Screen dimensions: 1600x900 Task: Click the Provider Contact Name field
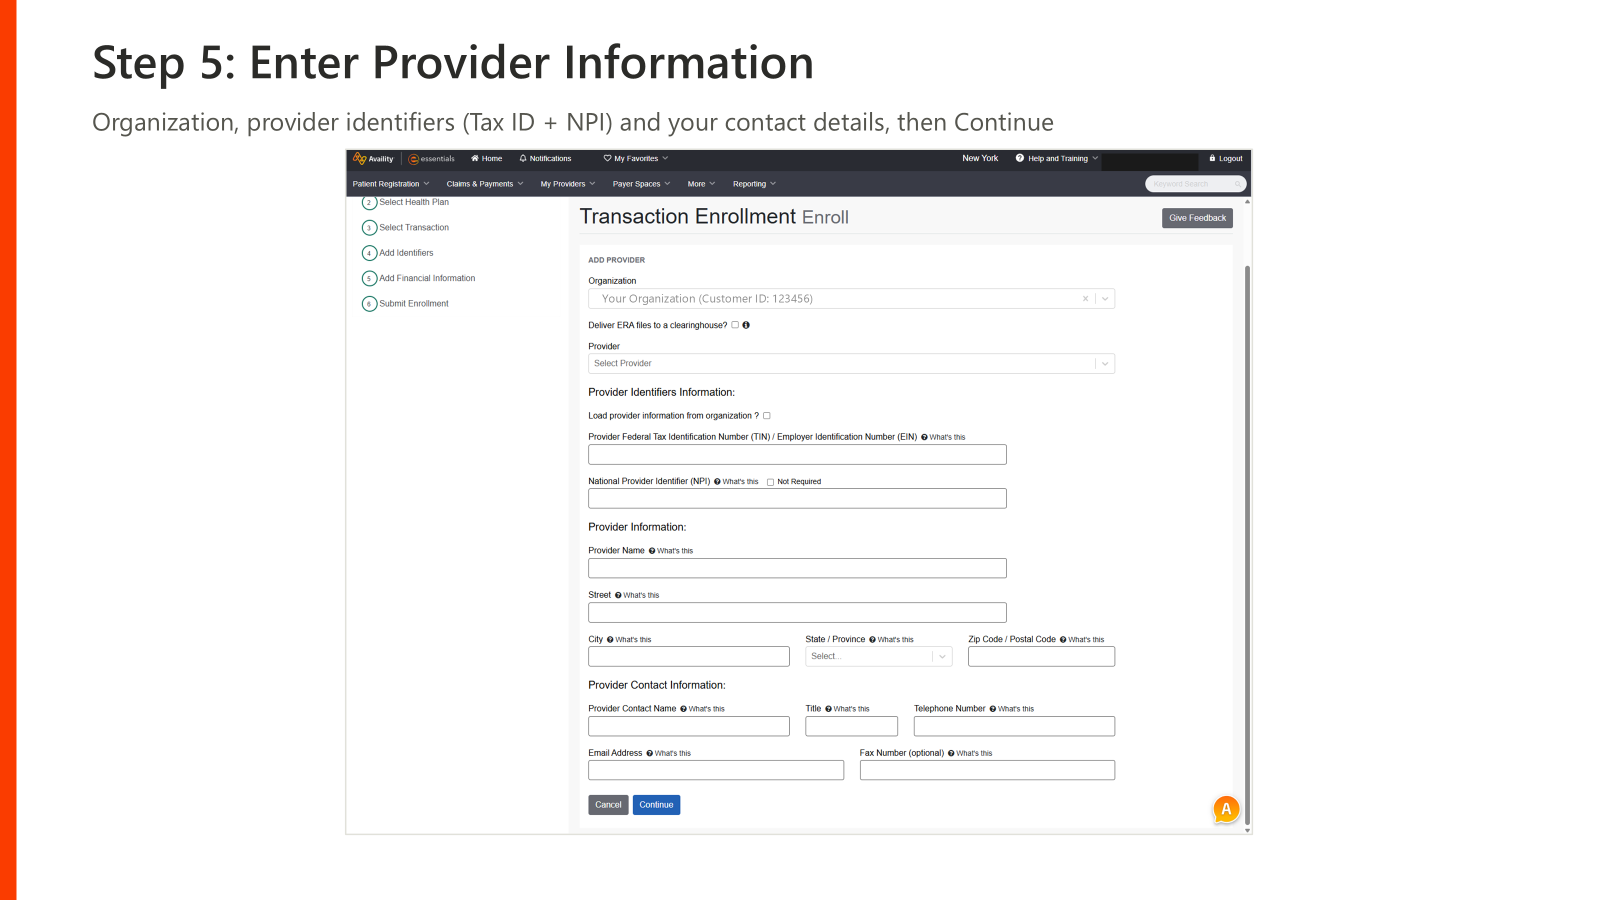689,727
